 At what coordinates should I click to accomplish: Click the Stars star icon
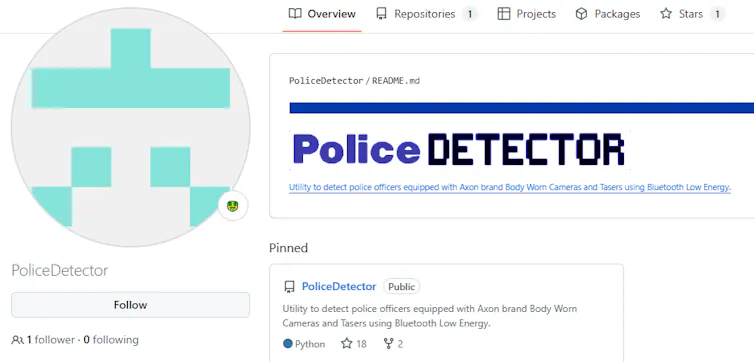(666, 14)
